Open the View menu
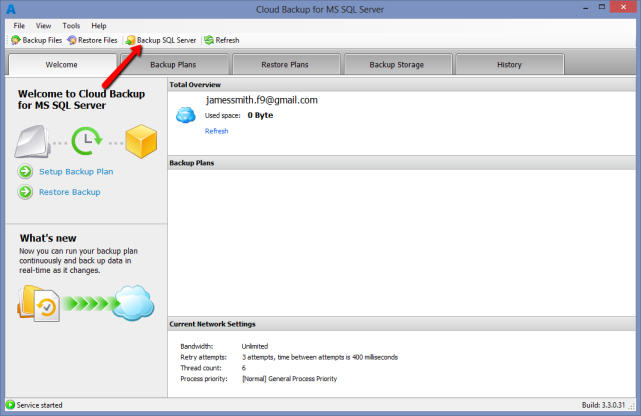The height and width of the screenshot is (416, 641). click(x=44, y=25)
